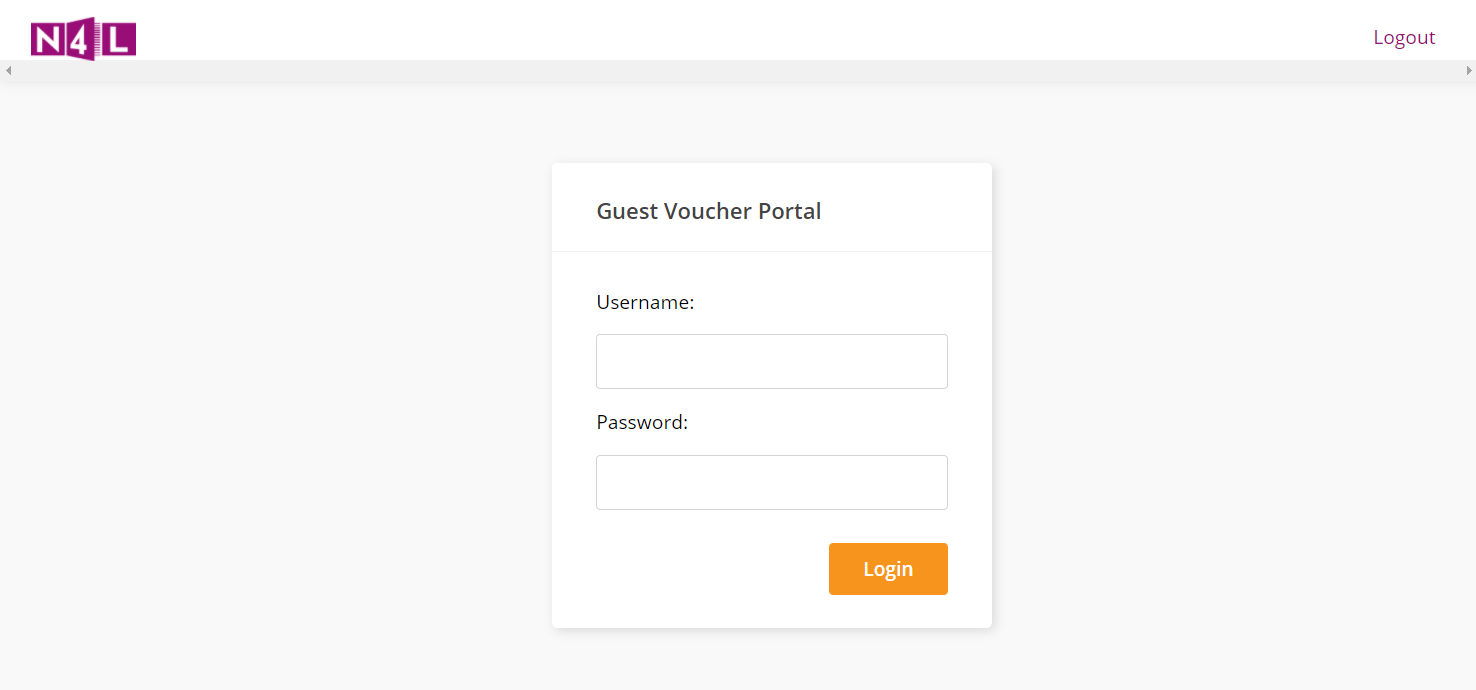Click the left-pointing scroll arrow icon

[x=8, y=70]
